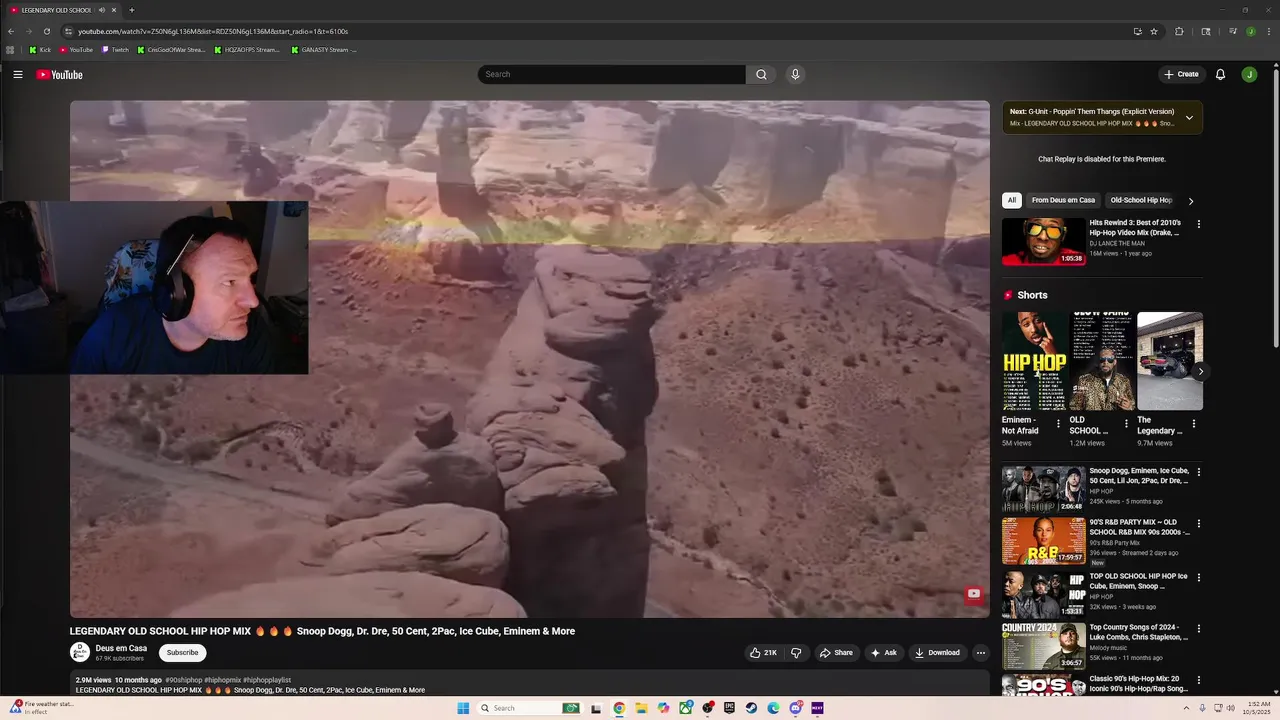The image size is (1280, 720).
Task: Open Steam from the taskbar
Action: tap(751, 708)
